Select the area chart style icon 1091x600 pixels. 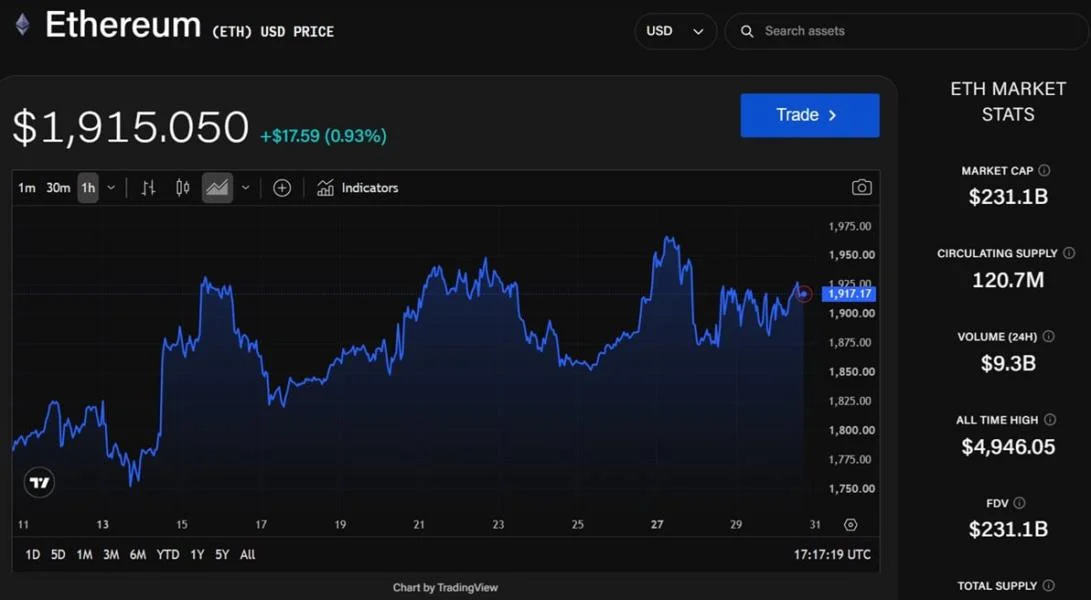(217, 188)
